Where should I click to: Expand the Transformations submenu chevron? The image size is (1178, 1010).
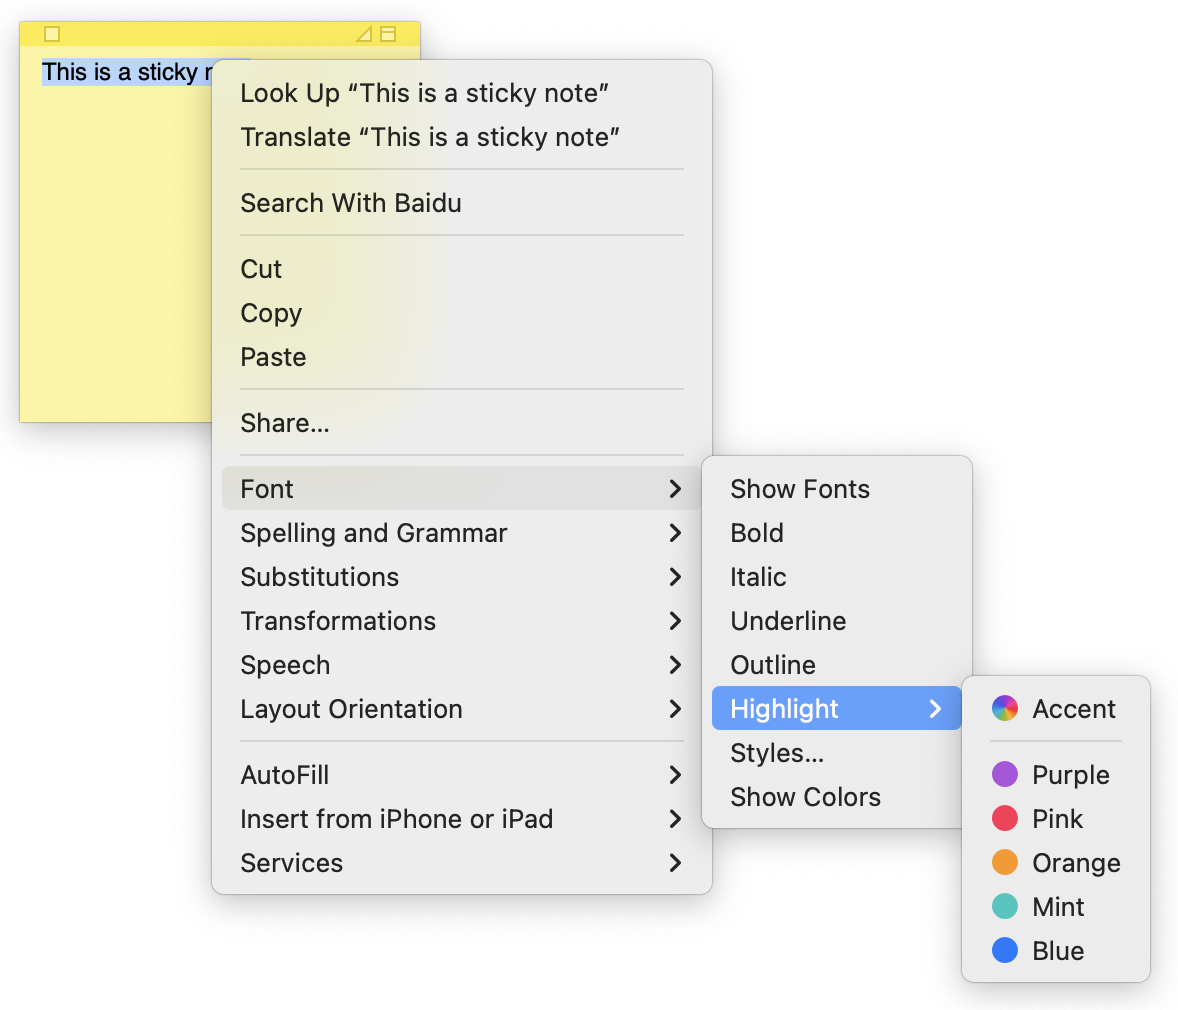(x=675, y=621)
